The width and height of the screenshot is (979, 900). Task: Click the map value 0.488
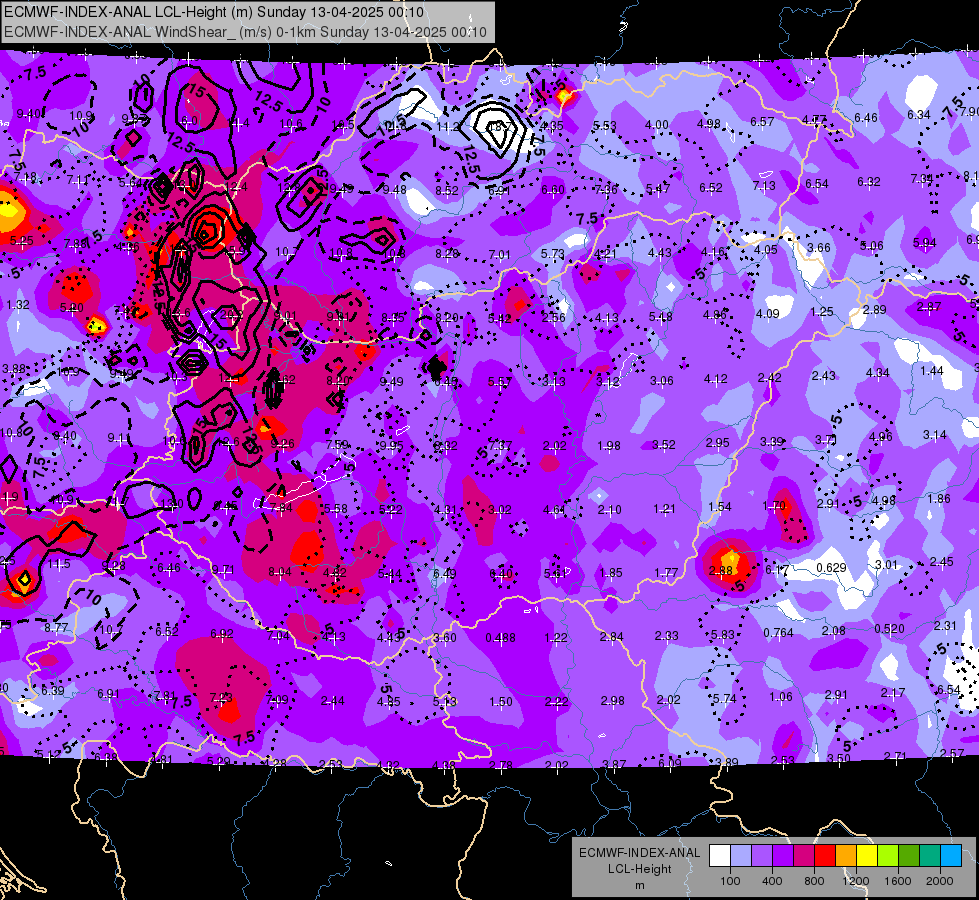pos(501,638)
